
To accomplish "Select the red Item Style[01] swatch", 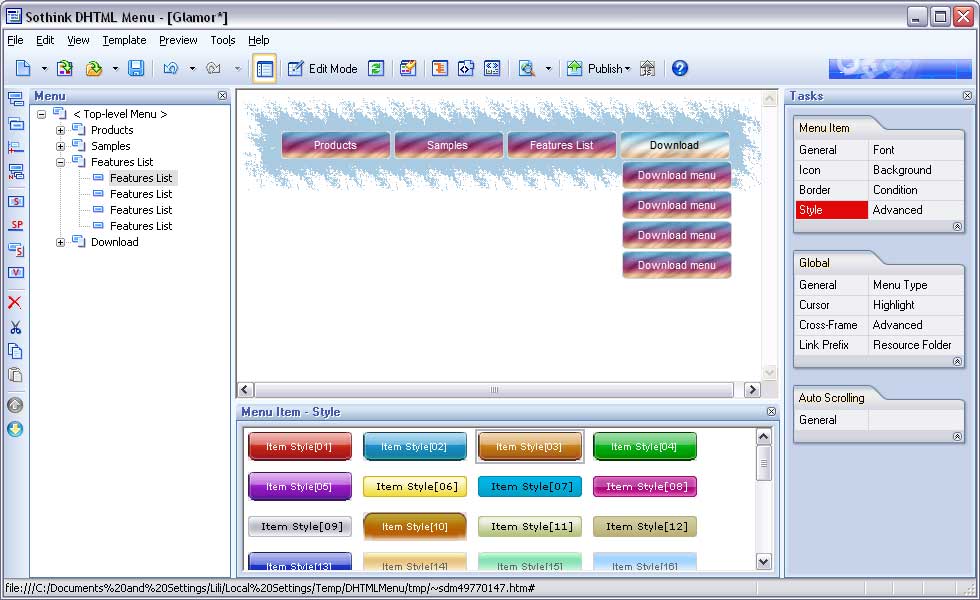I will coord(300,446).
